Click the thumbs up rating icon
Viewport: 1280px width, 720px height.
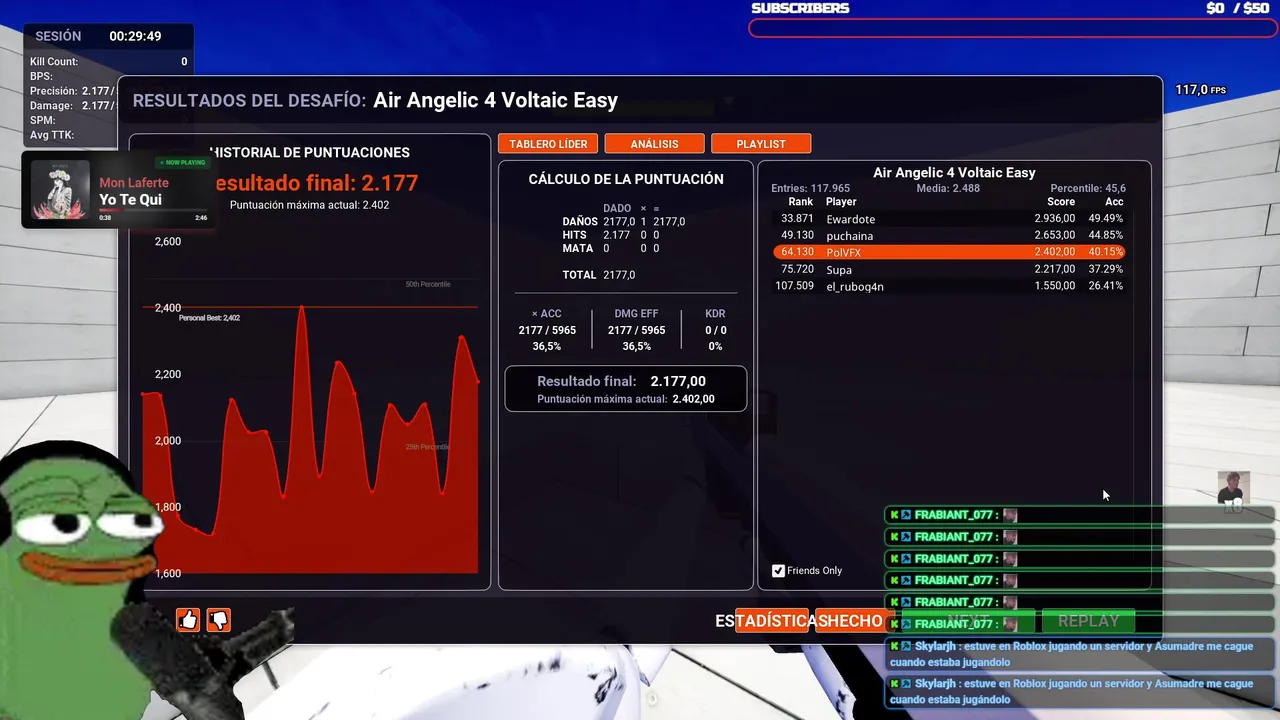pyautogui.click(x=188, y=620)
